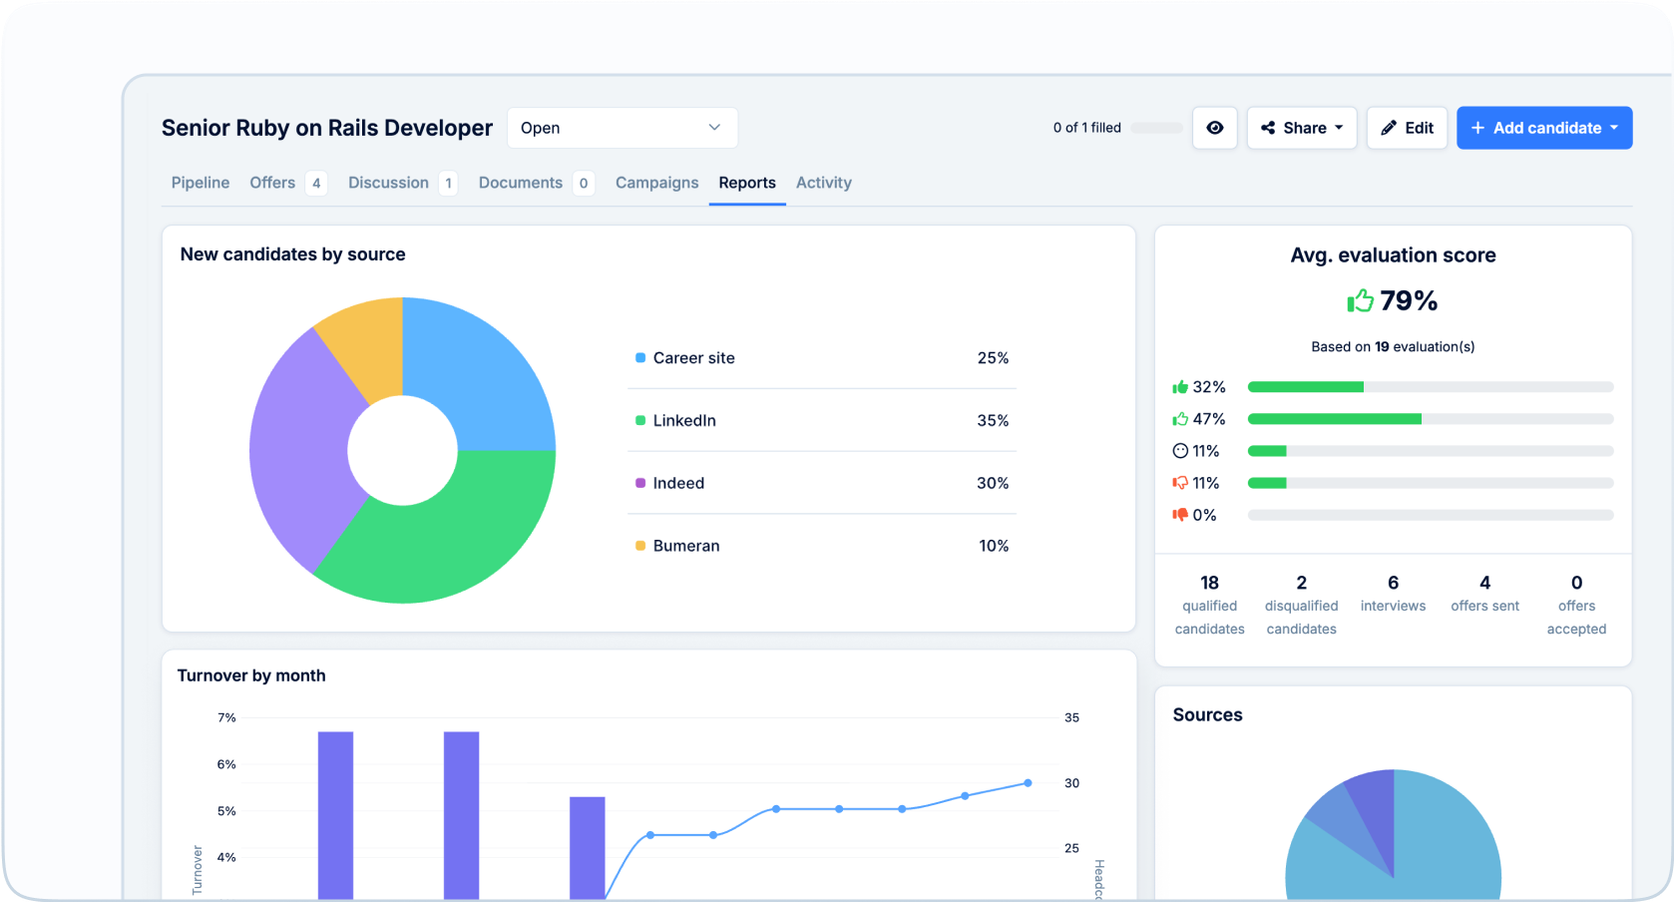Click the last headcount line point near 30
Viewport: 1674px width, 902px height.
(1028, 783)
